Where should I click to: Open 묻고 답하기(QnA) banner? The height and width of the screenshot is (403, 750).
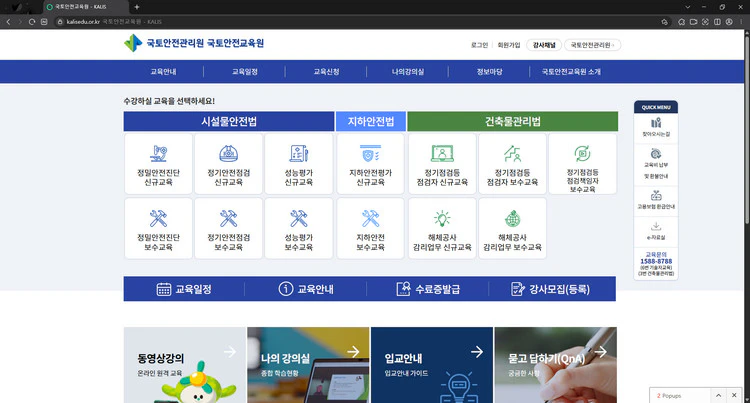point(556,365)
